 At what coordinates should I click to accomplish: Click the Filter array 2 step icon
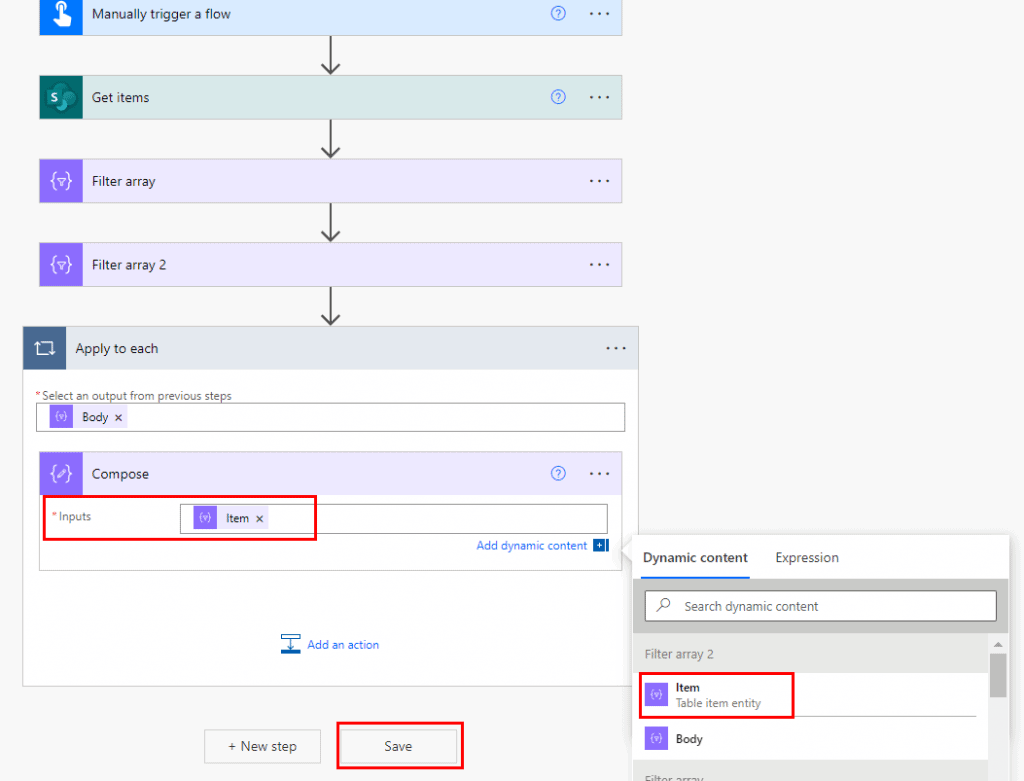click(x=61, y=264)
